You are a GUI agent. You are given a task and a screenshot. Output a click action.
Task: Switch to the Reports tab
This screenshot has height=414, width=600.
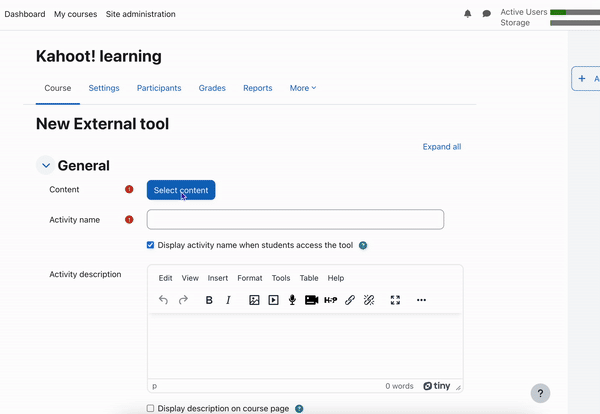pyautogui.click(x=258, y=88)
